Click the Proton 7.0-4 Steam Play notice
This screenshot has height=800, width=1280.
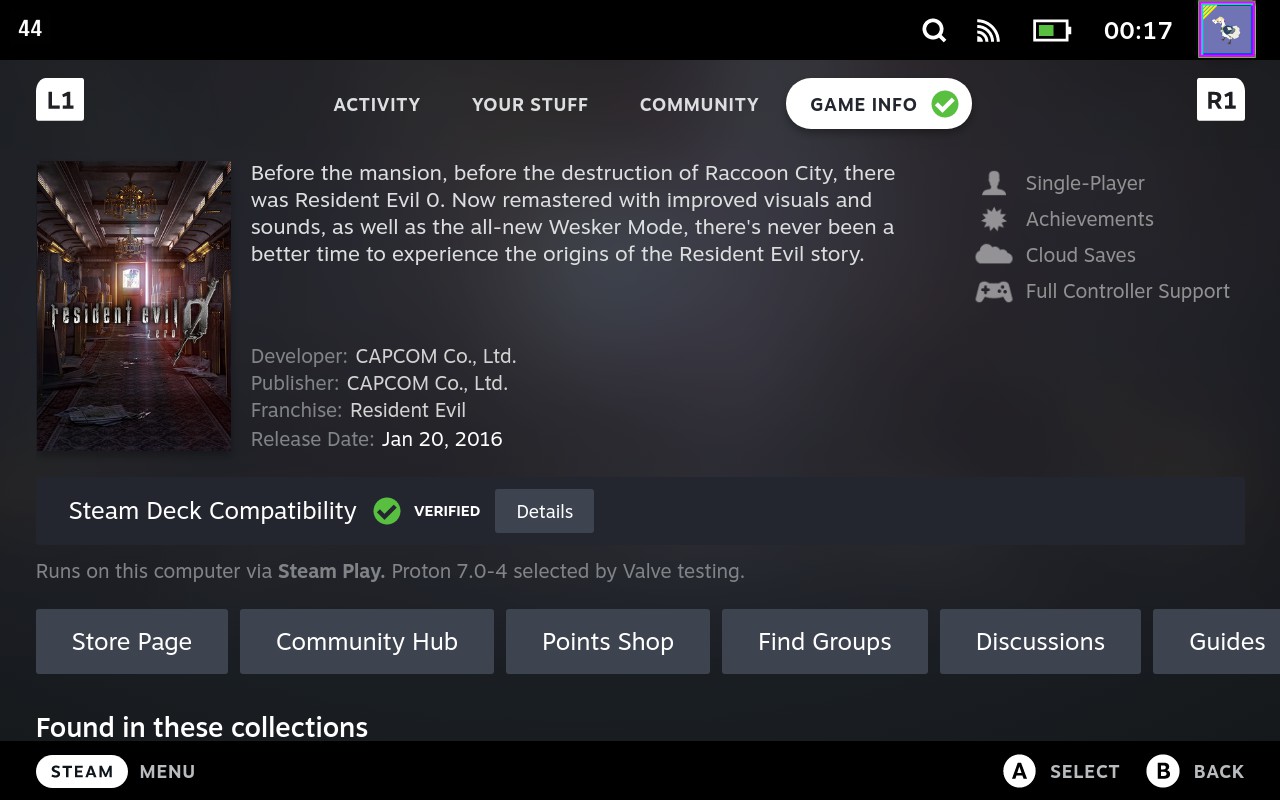390,572
